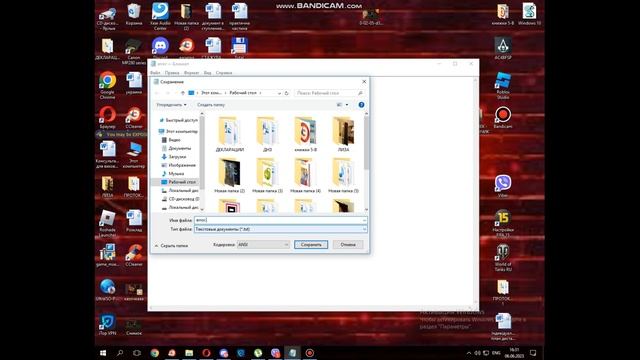Screen dimensions: 640x360
Task: Select Музыка in navigation pane
Action: (x=173, y=173)
